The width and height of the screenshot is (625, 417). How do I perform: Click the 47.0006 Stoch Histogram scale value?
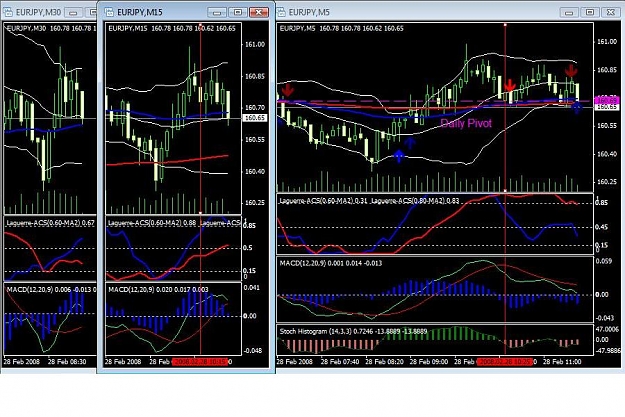pyautogui.click(x=608, y=329)
